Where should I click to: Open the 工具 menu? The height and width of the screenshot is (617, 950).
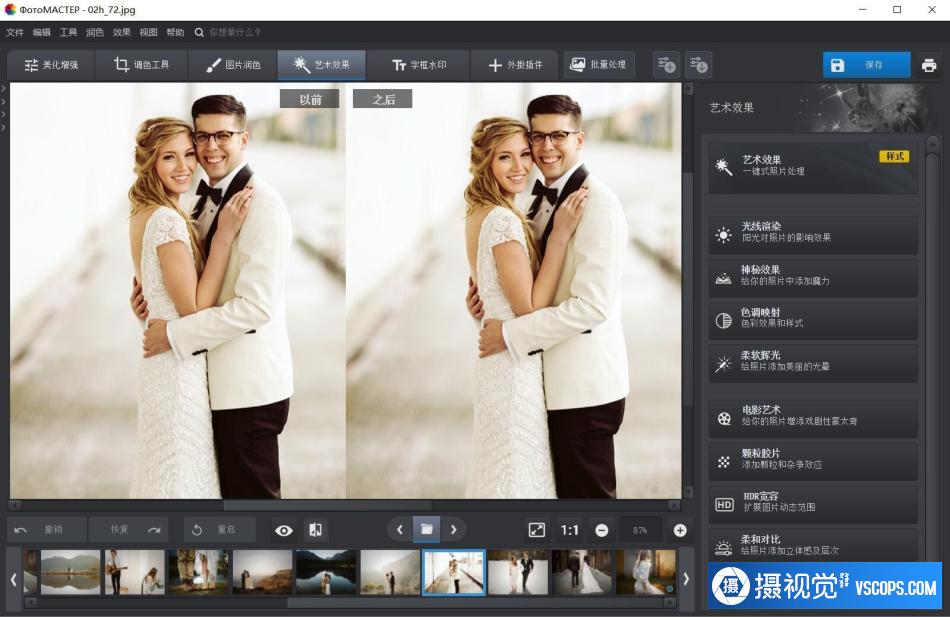[68, 32]
